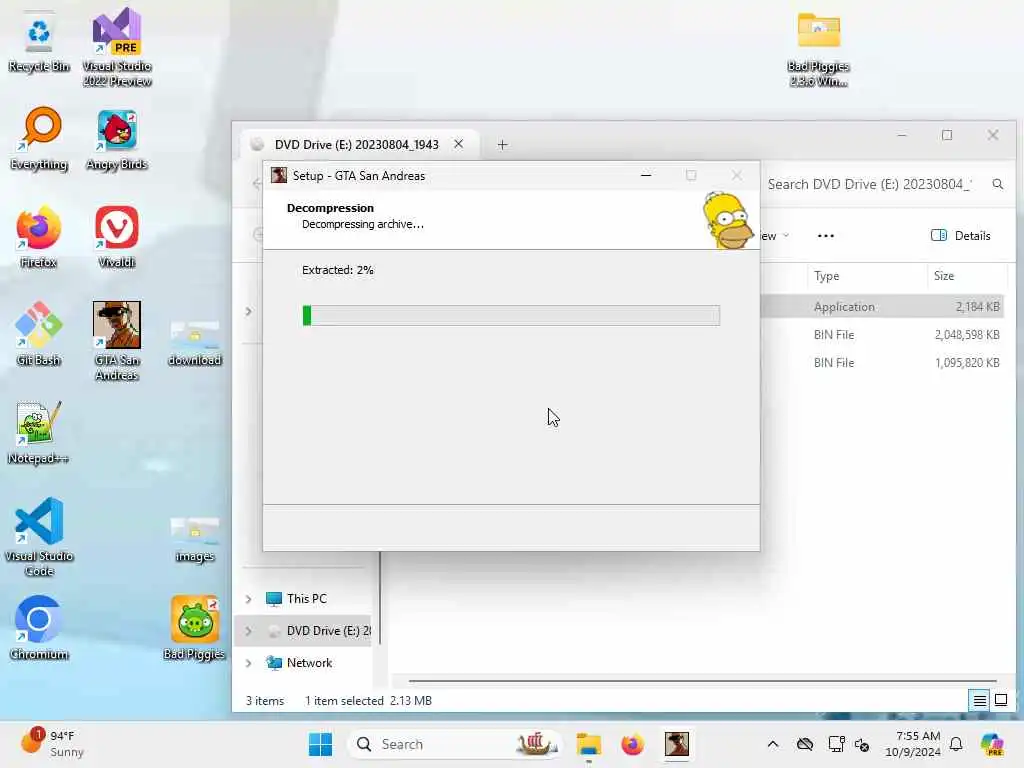Open Visual Studio Code shortcut
Viewport: 1024px width, 768px height.
pos(39,537)
